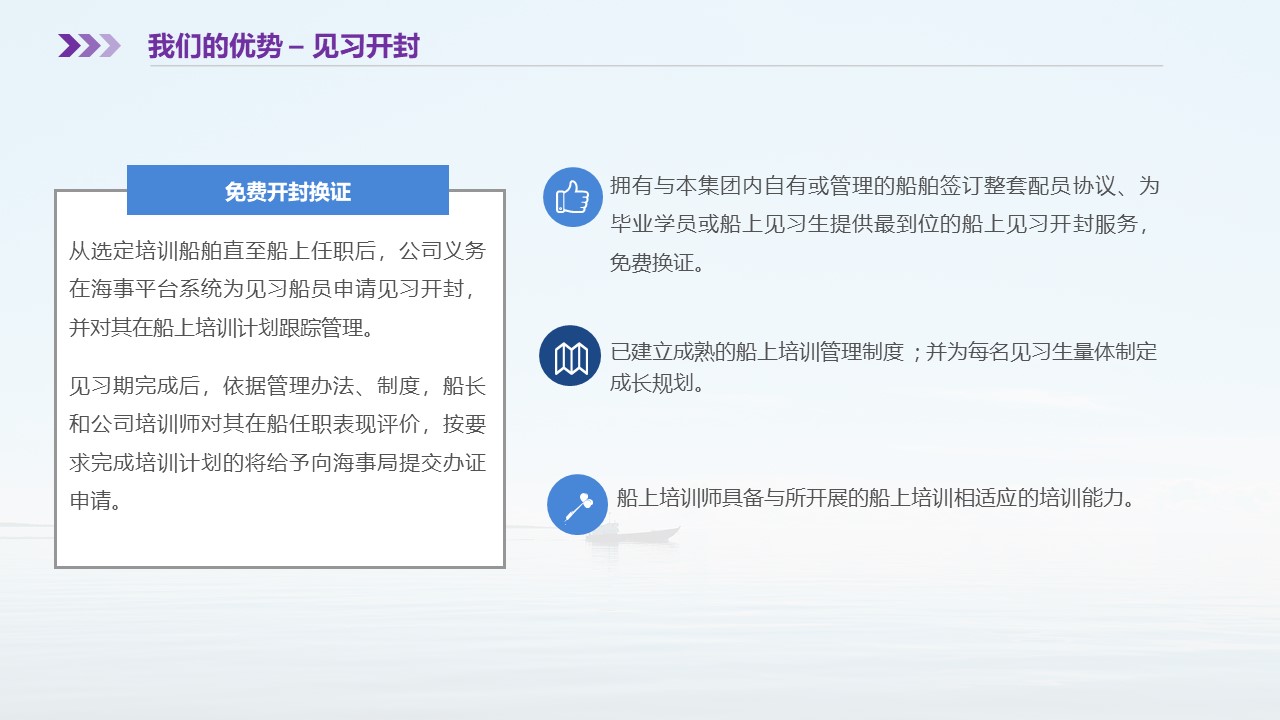
Task: Select the slide title 我们的优势 – 见习开封
Action: [283, 46]
